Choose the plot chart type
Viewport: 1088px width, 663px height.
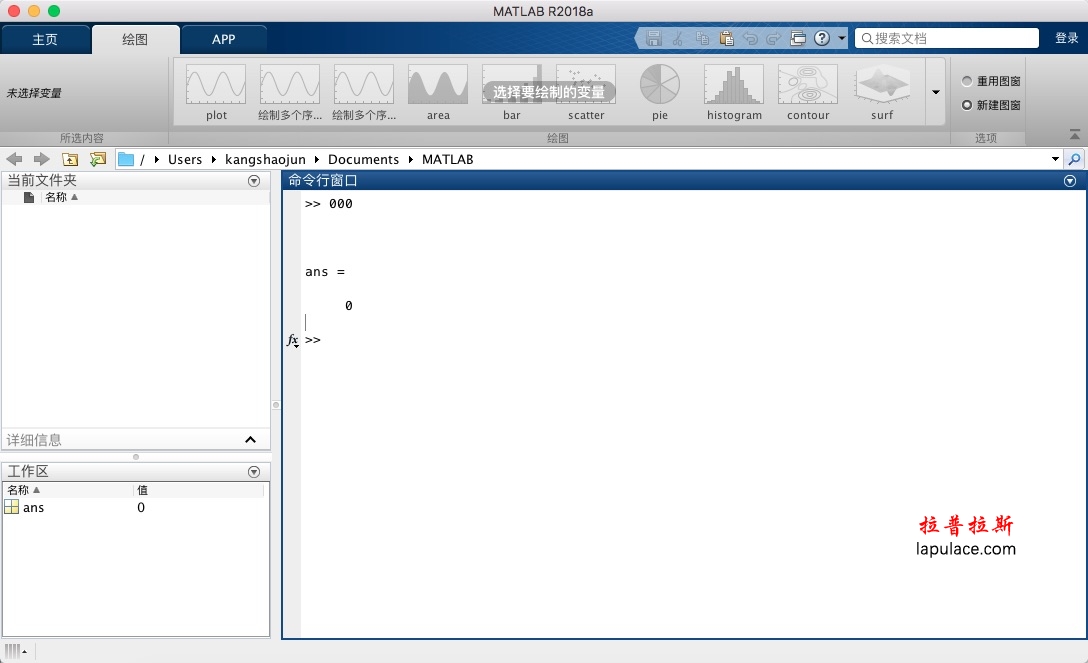(x=216, y=93)
